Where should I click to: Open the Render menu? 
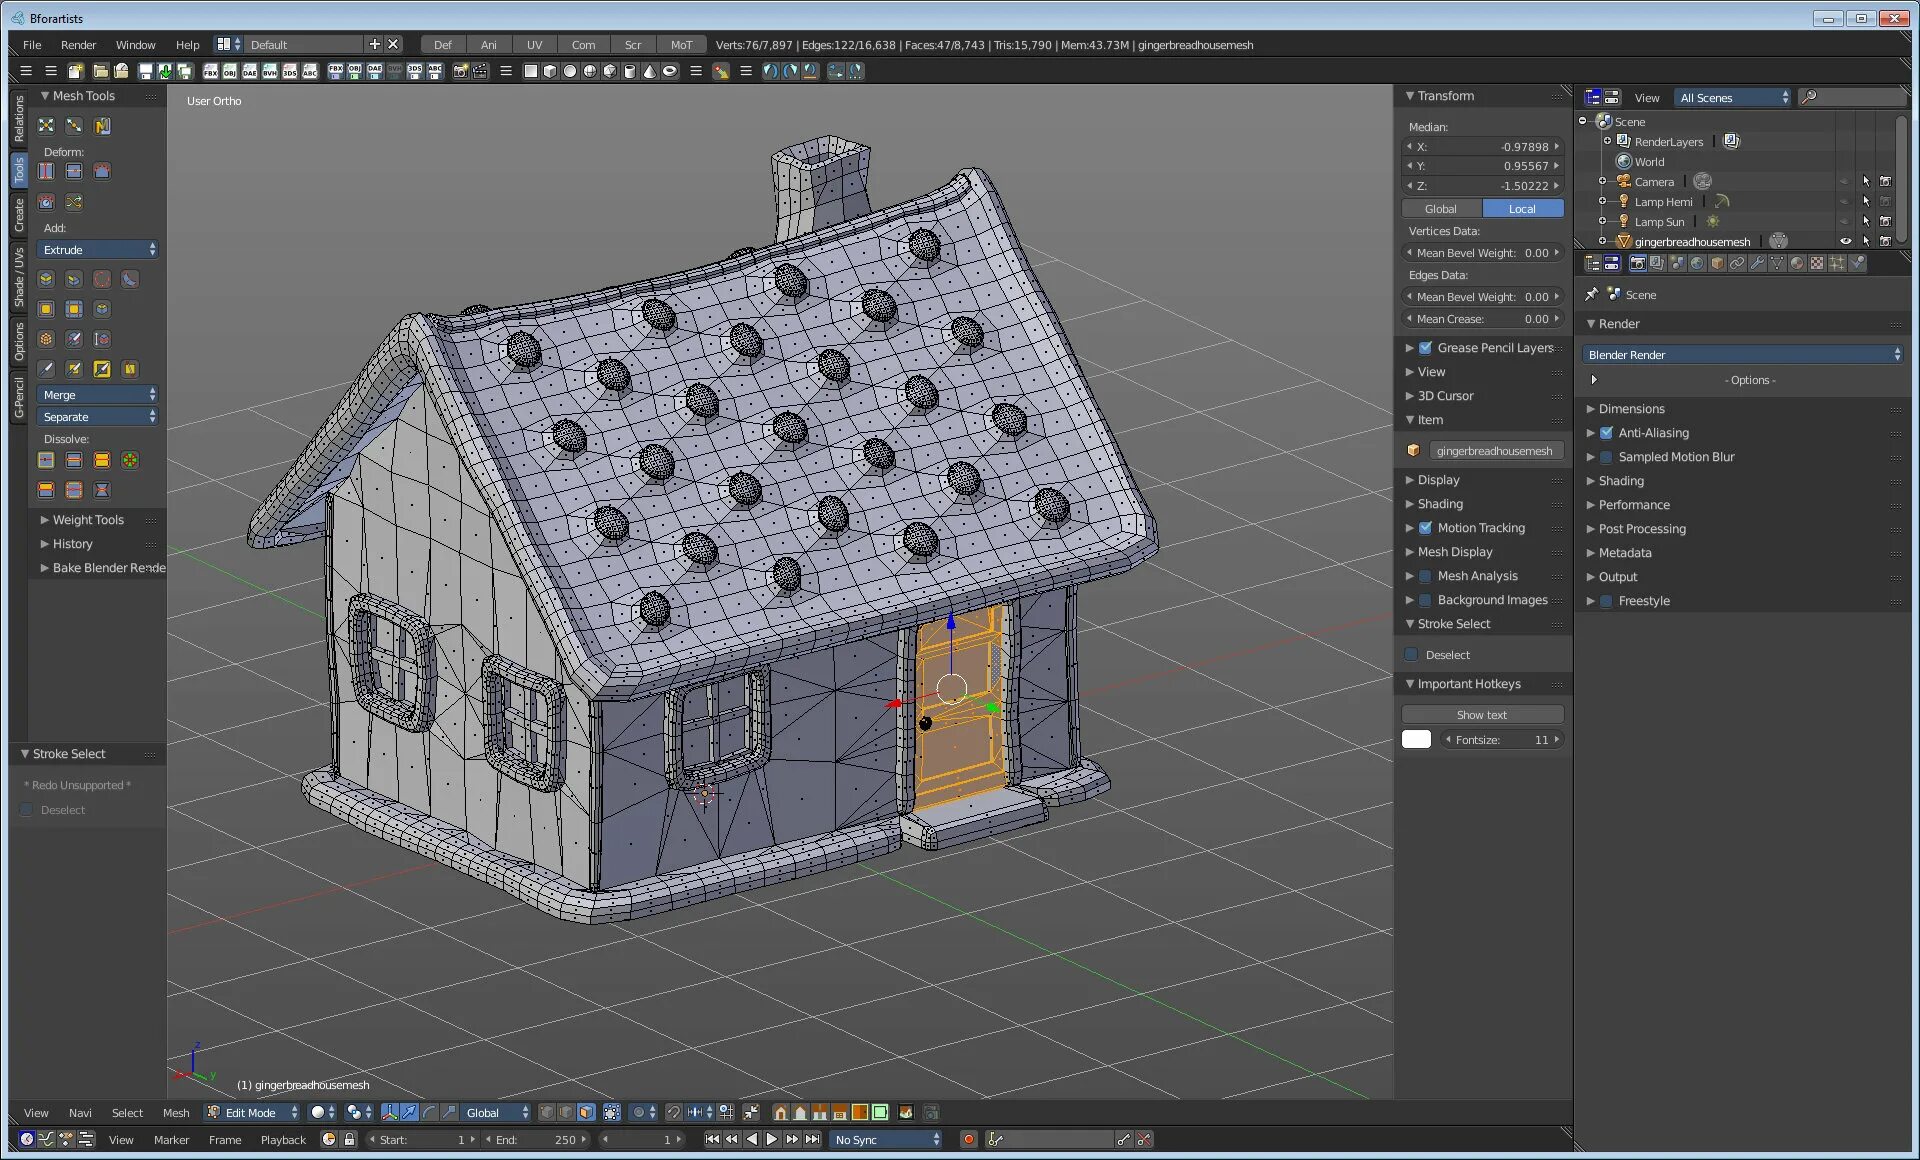pos(78,45)
